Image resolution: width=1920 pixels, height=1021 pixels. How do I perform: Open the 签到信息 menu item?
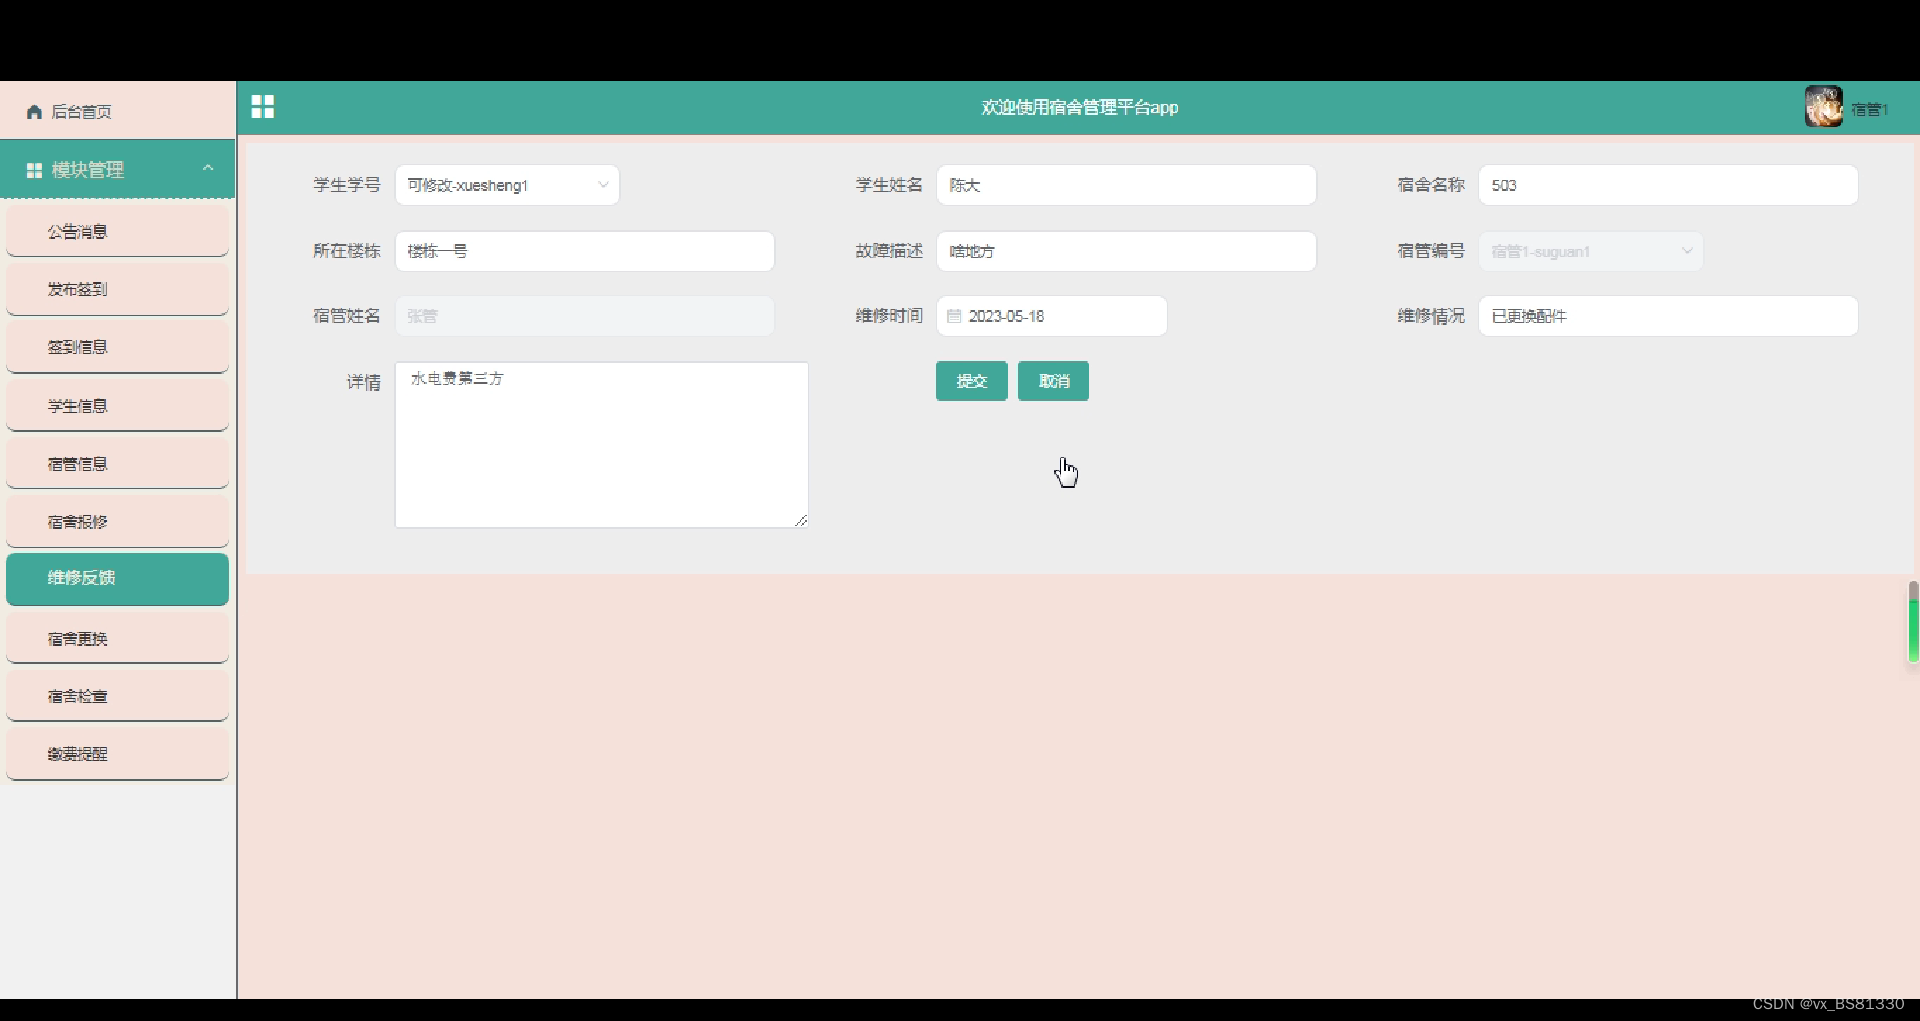pyautogui.click(x=118, y=348)
